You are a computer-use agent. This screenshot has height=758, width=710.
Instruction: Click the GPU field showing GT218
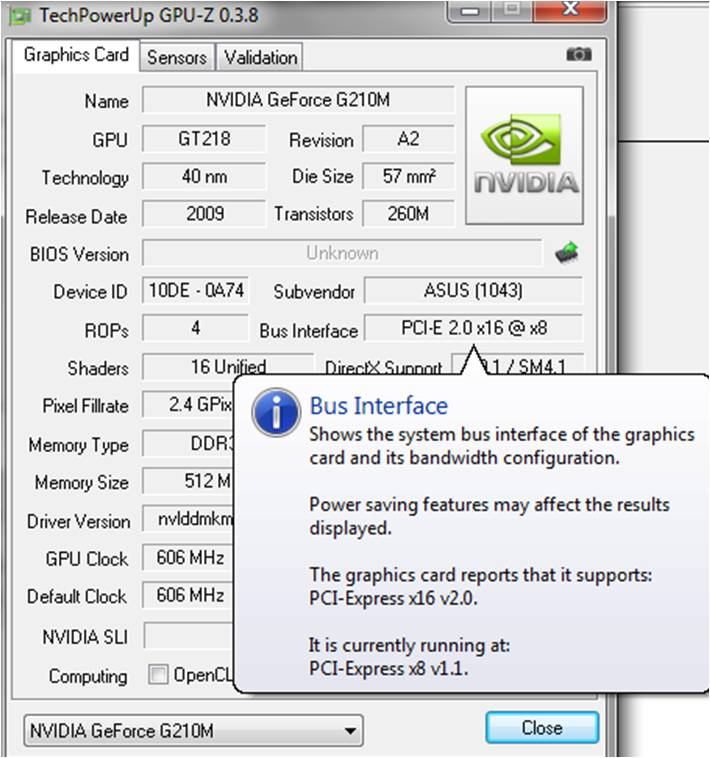click(204, 139)
